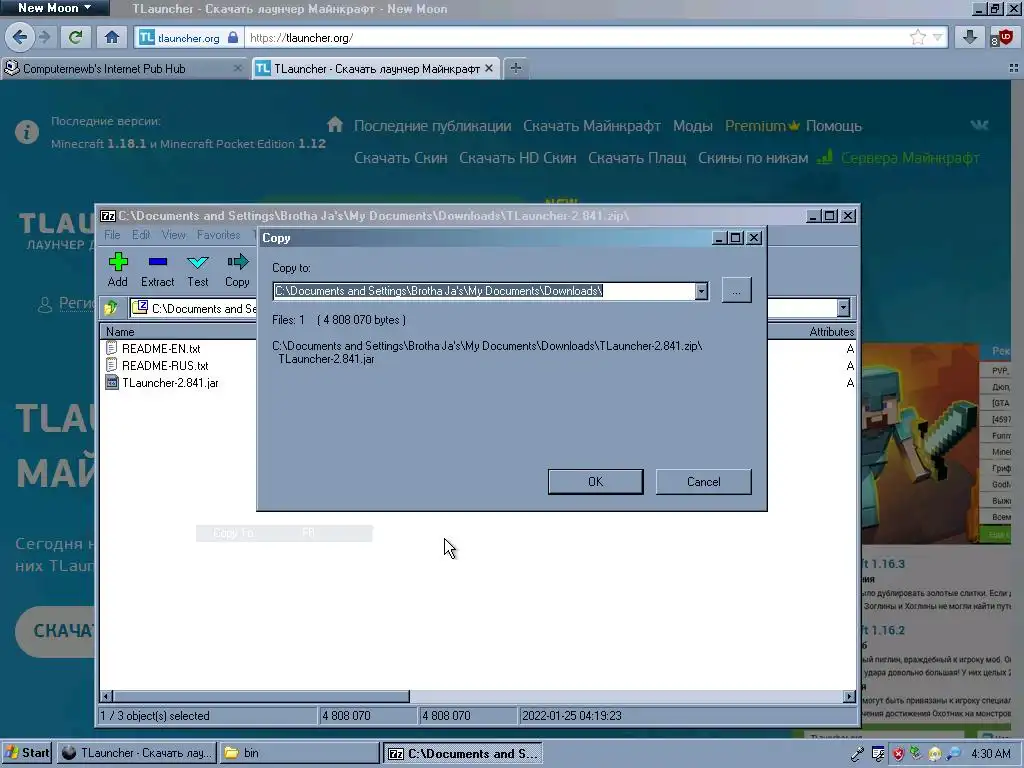Viewport: 1024px width, 768px height.
Task: Open Скины по никам link
Action: click(752, 157)
